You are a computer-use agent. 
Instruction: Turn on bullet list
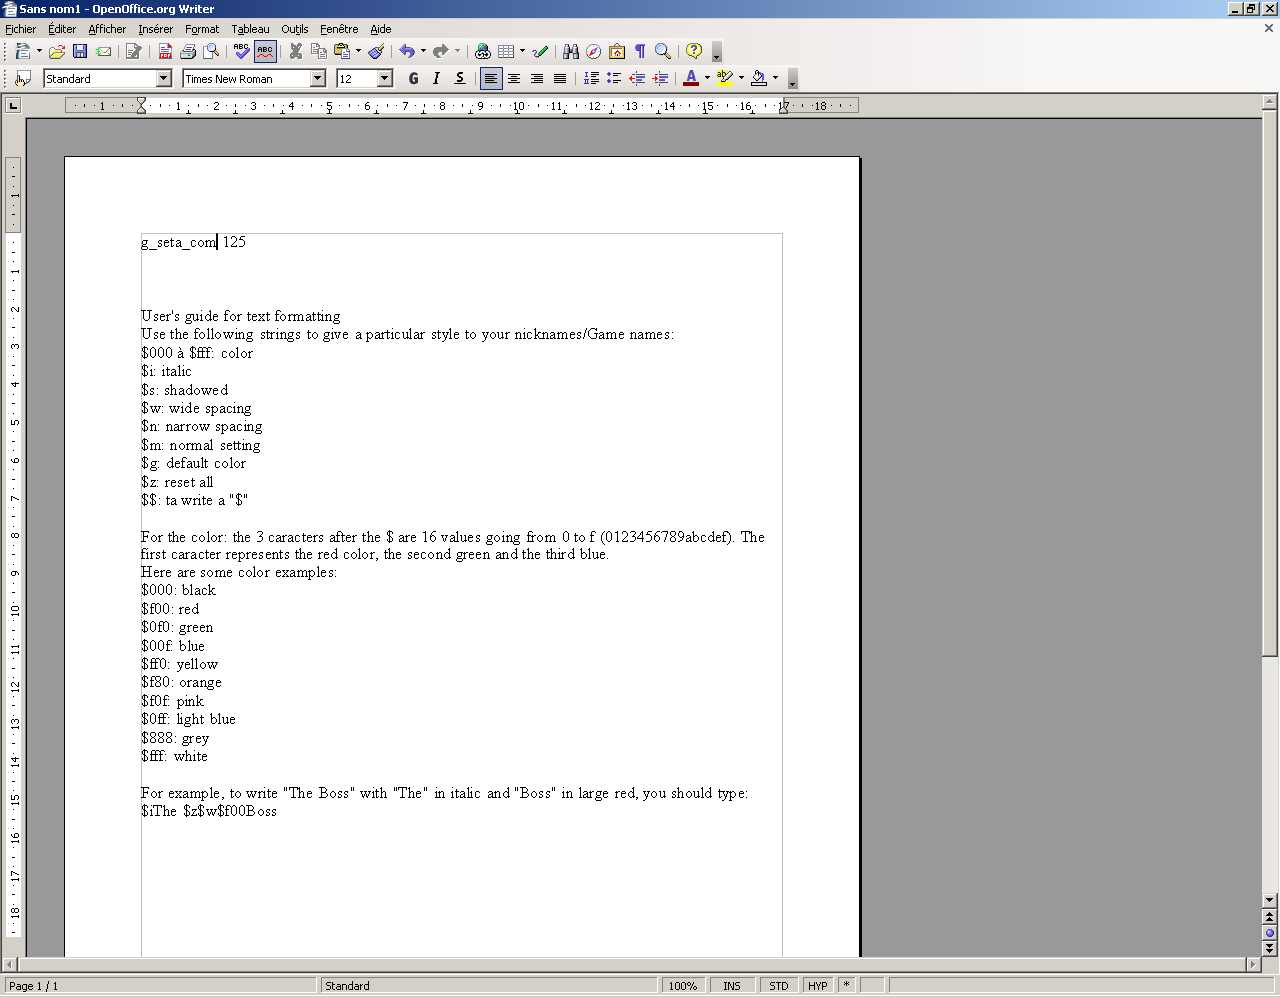pyautogui.click(x=614, y=78)
